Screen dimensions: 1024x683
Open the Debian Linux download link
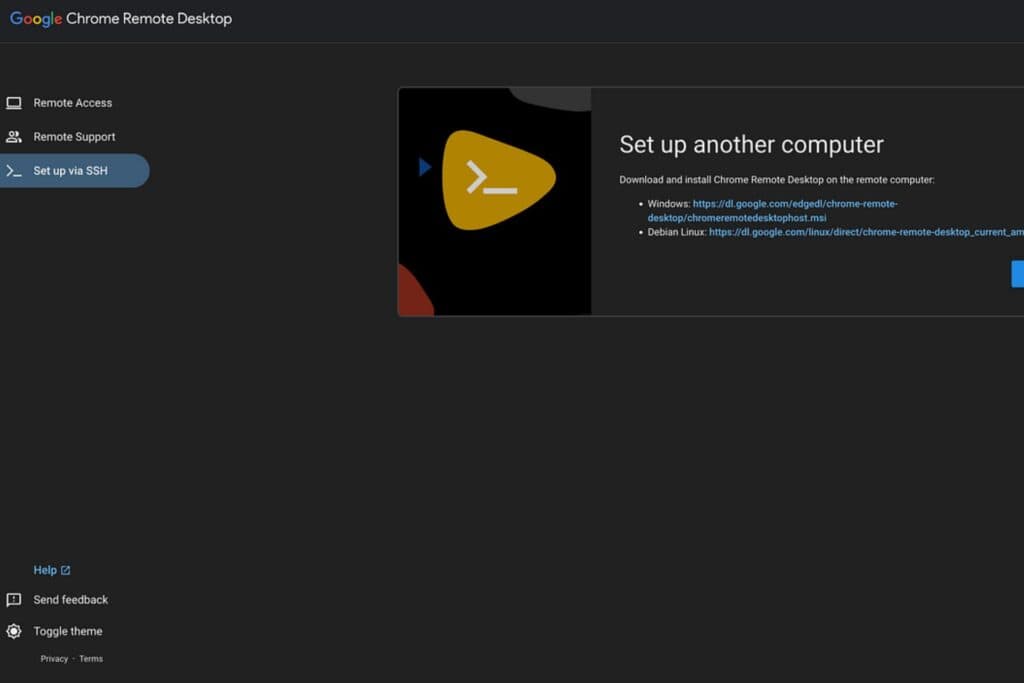865,231
